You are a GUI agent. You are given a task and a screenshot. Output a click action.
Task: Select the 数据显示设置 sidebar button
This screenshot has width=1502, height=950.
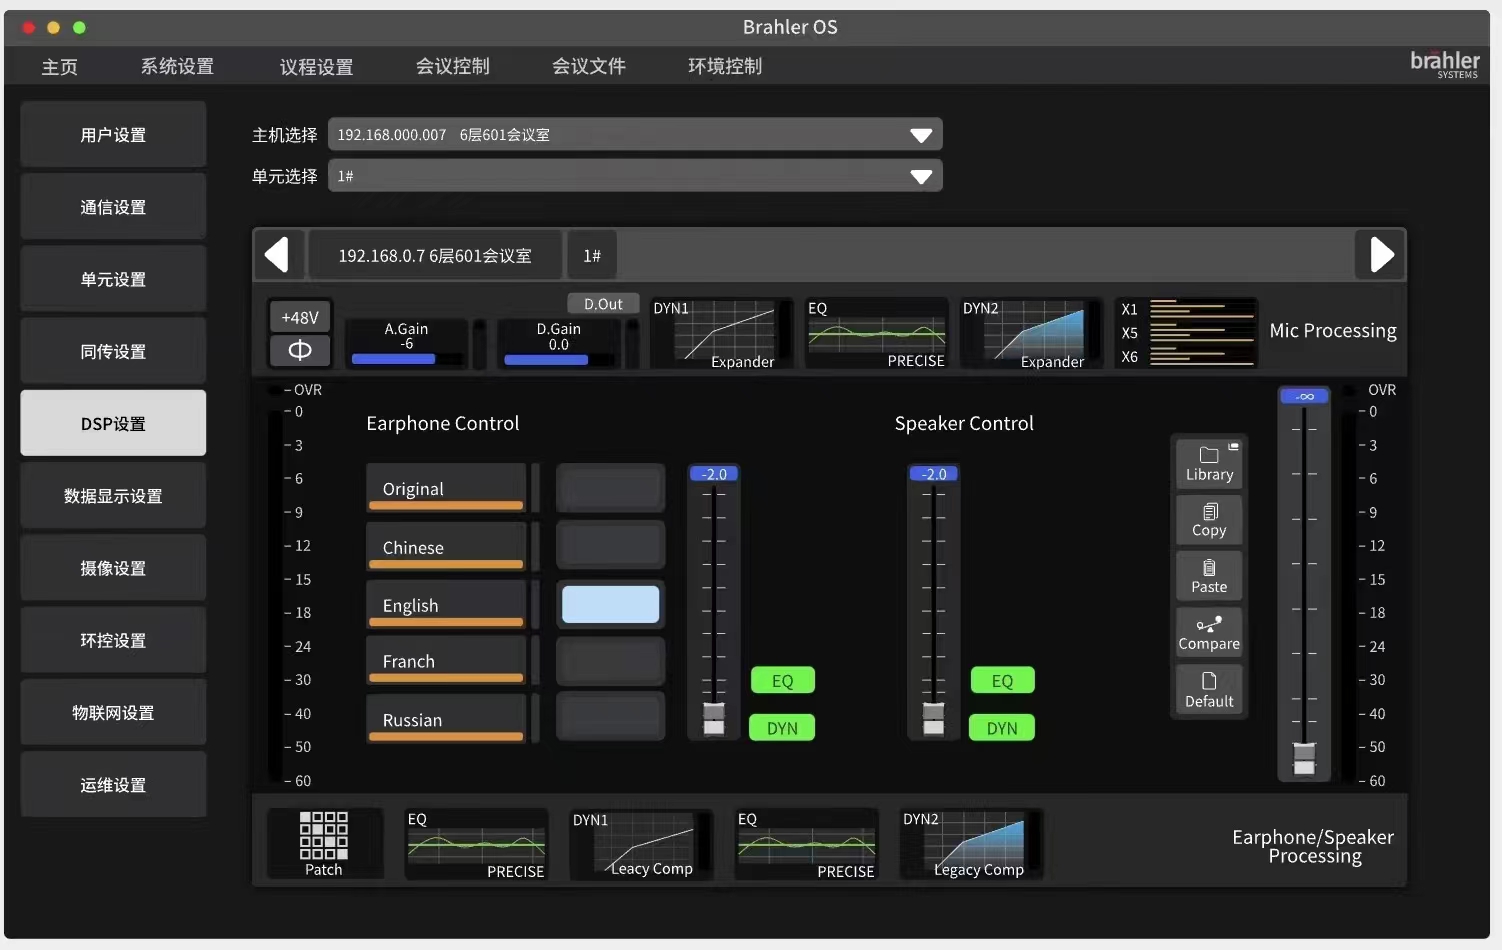113,495
